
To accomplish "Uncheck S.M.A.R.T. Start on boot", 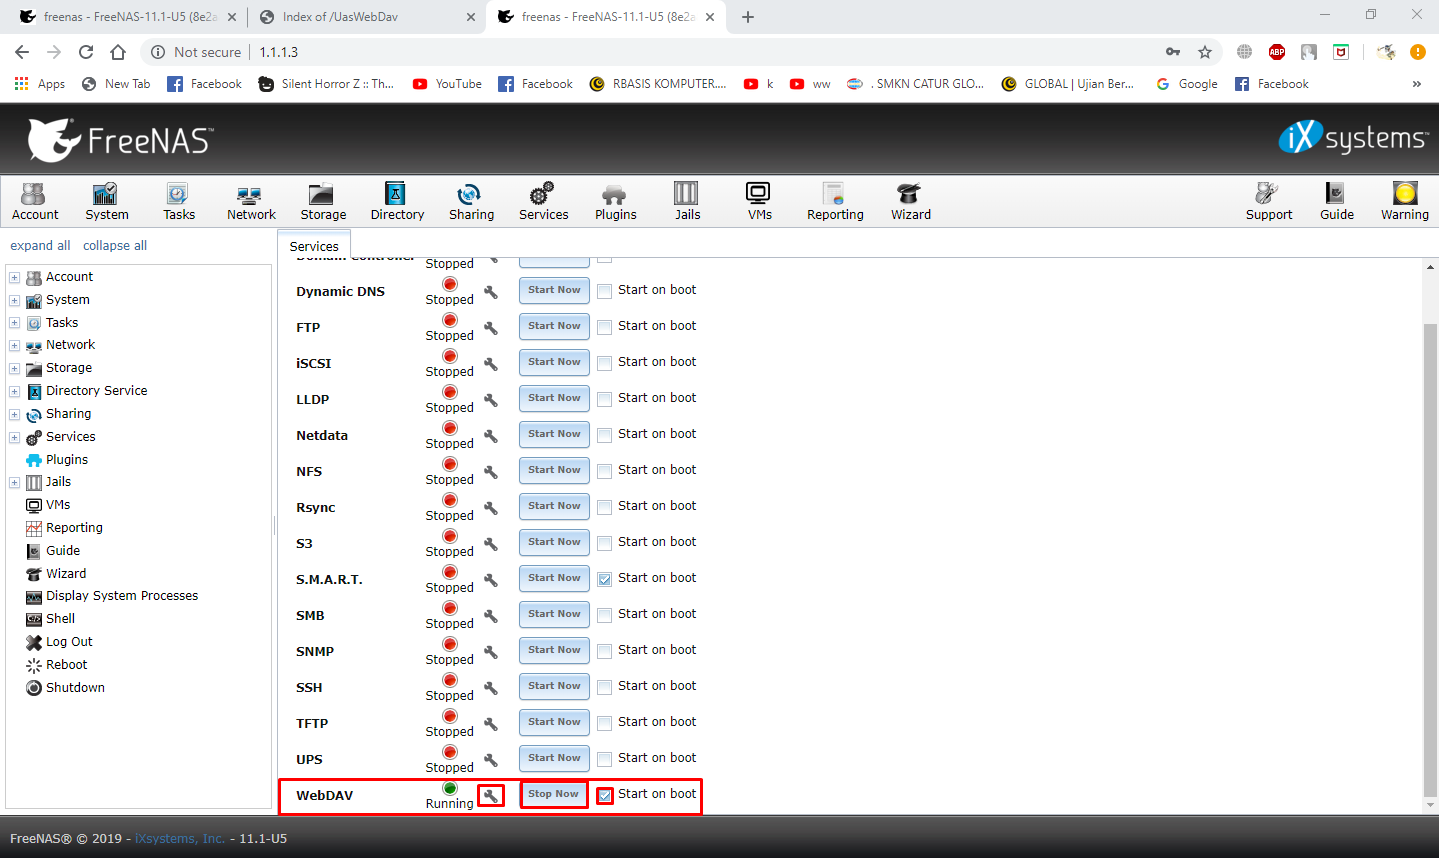I will [605, 580].
